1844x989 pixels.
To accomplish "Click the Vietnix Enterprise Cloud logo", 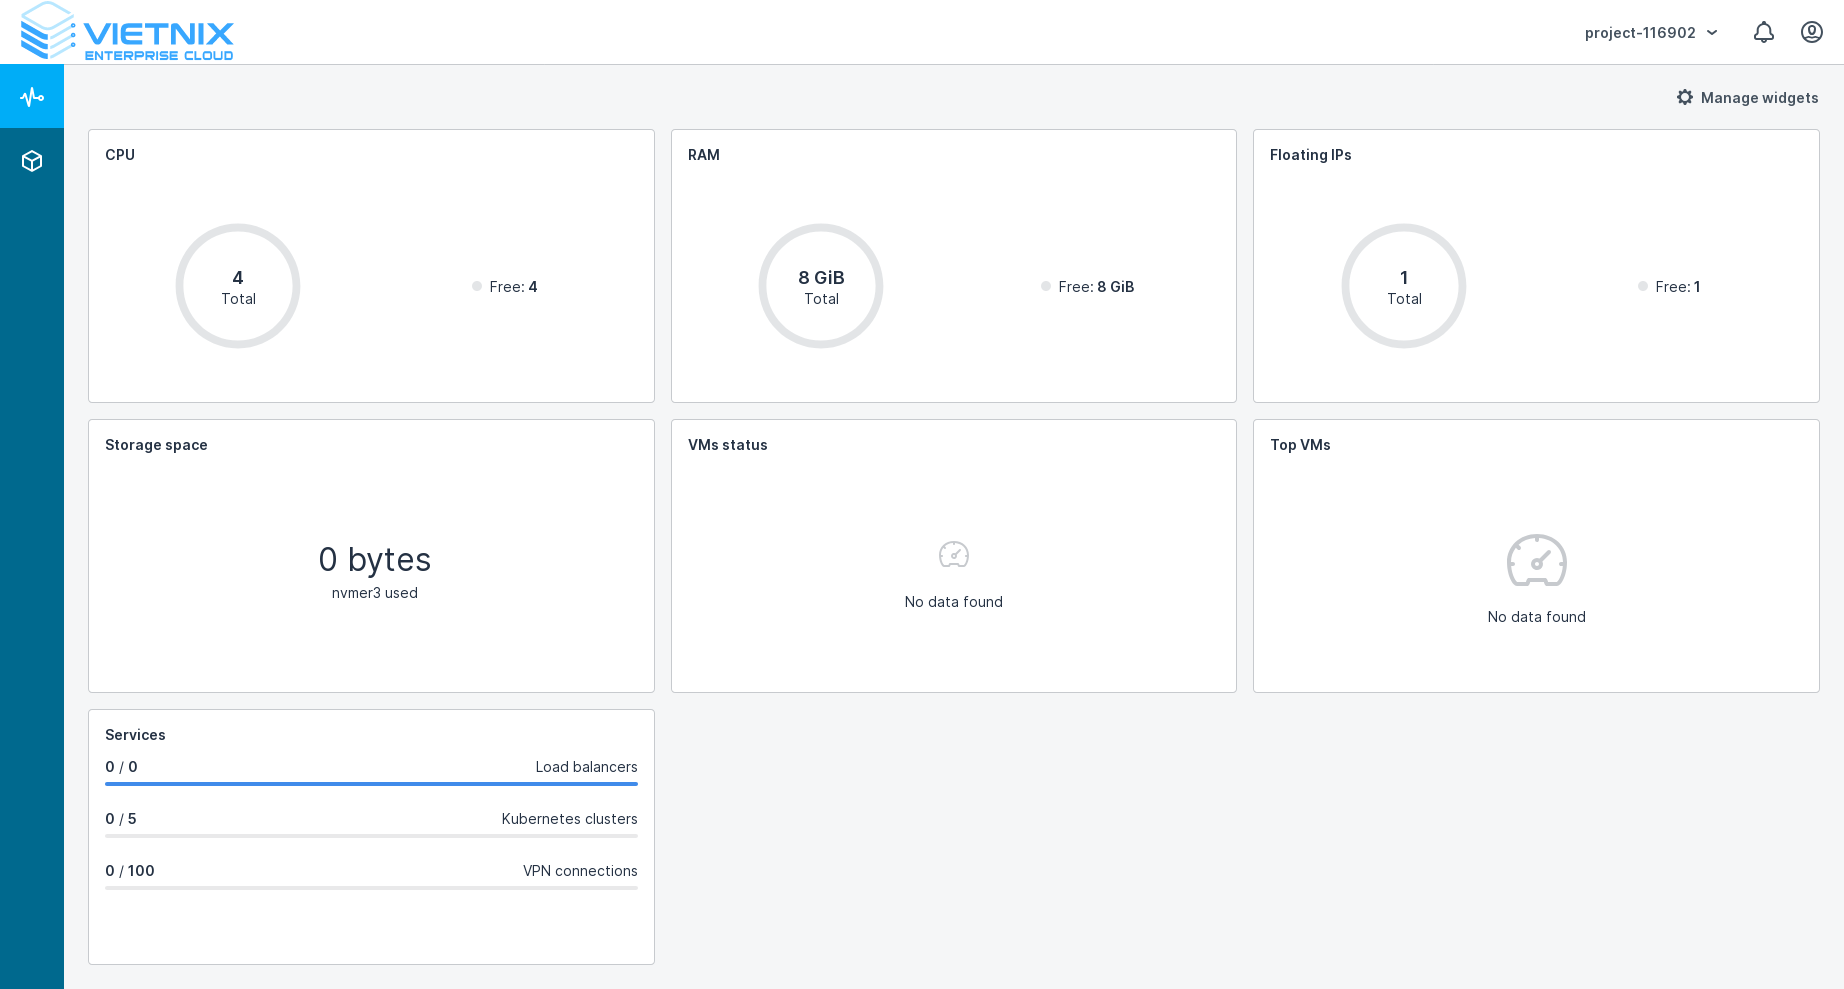I will click(127, 33).
